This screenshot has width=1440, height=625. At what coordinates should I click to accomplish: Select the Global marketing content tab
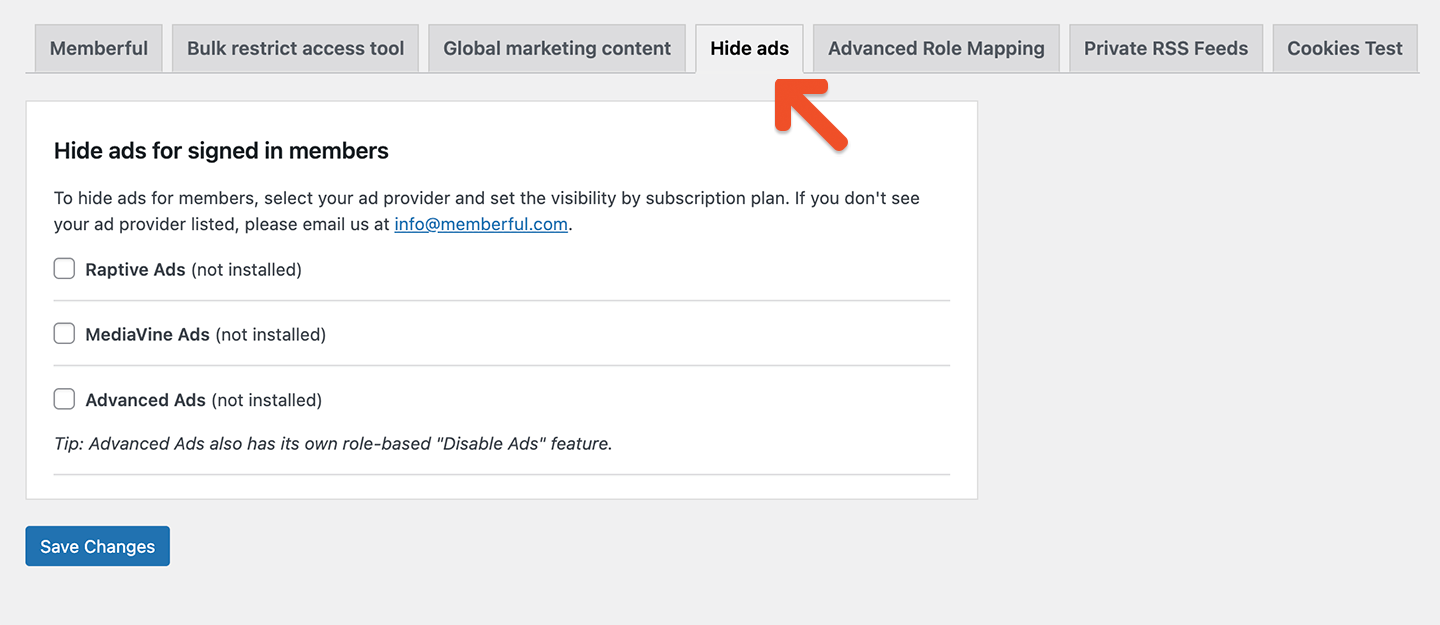click(x=557, y=47)
